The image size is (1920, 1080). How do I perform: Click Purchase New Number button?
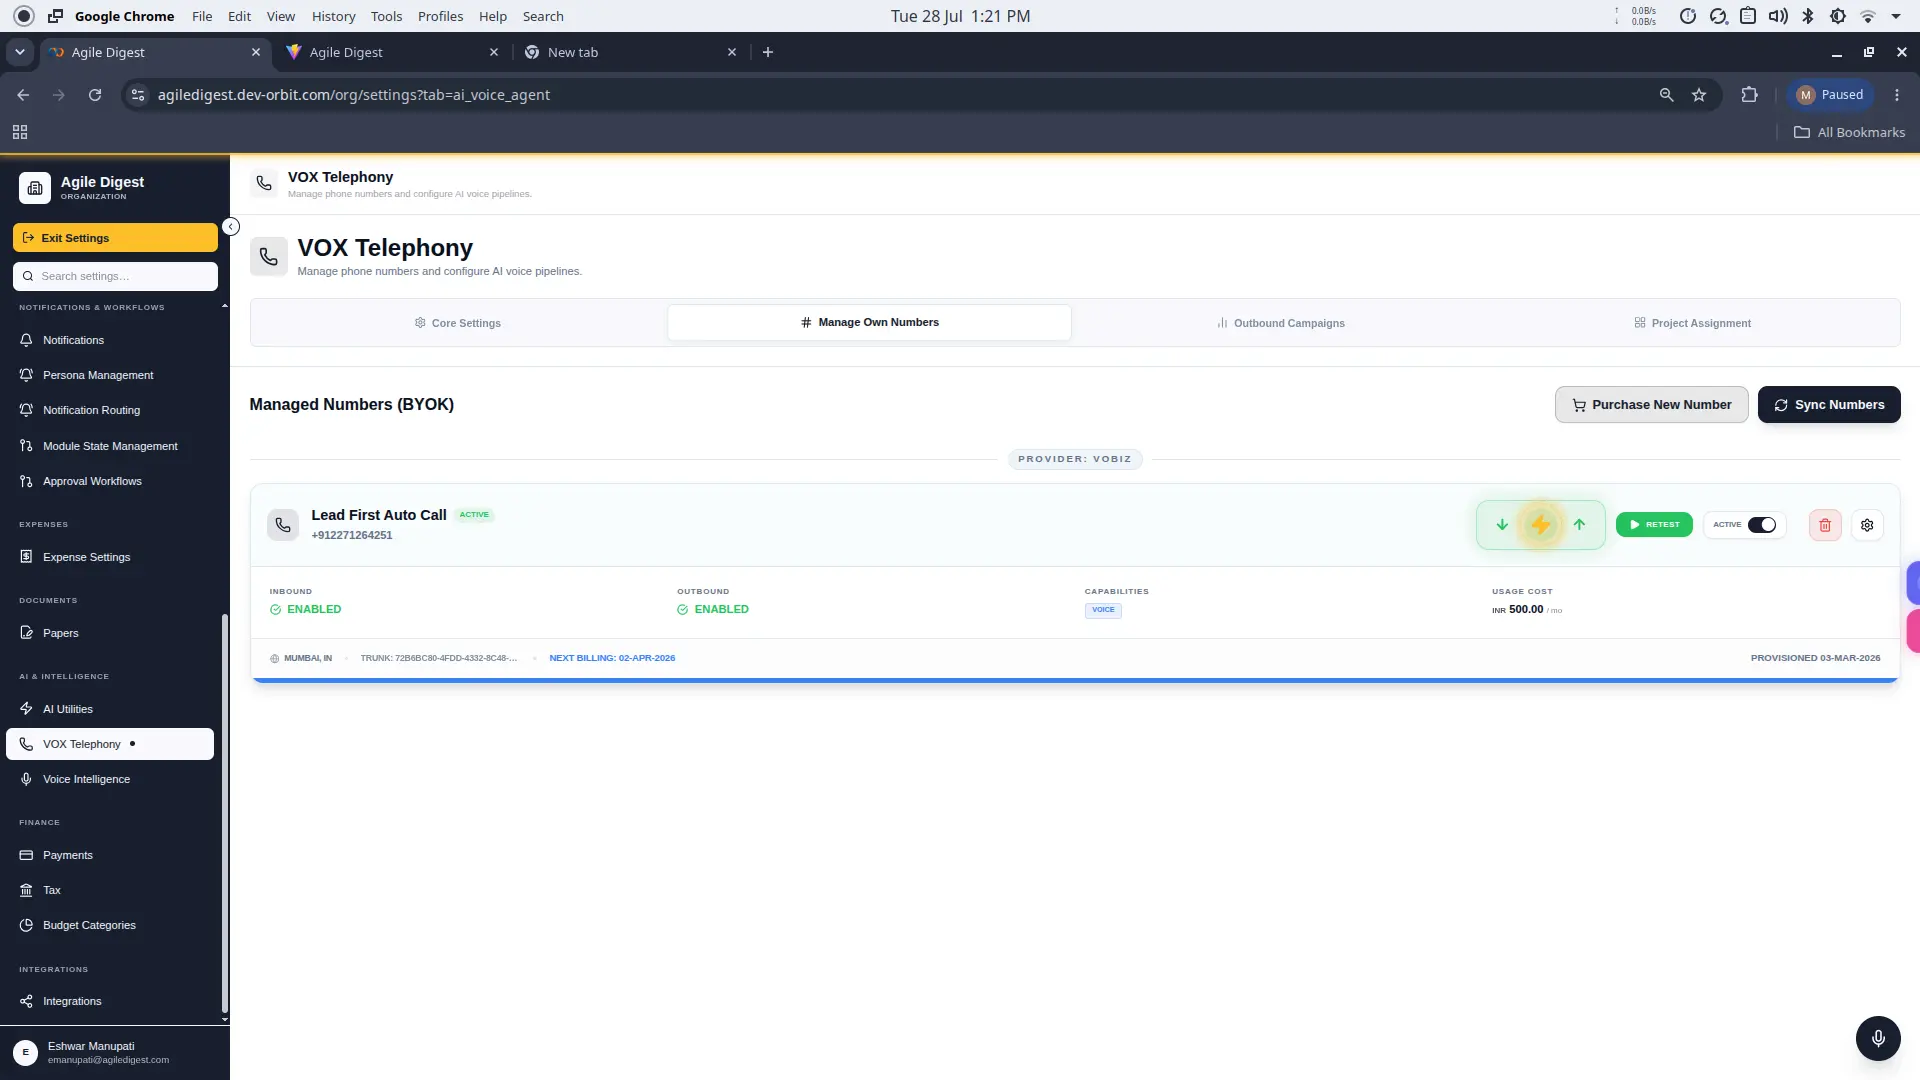pos(1651,405)
